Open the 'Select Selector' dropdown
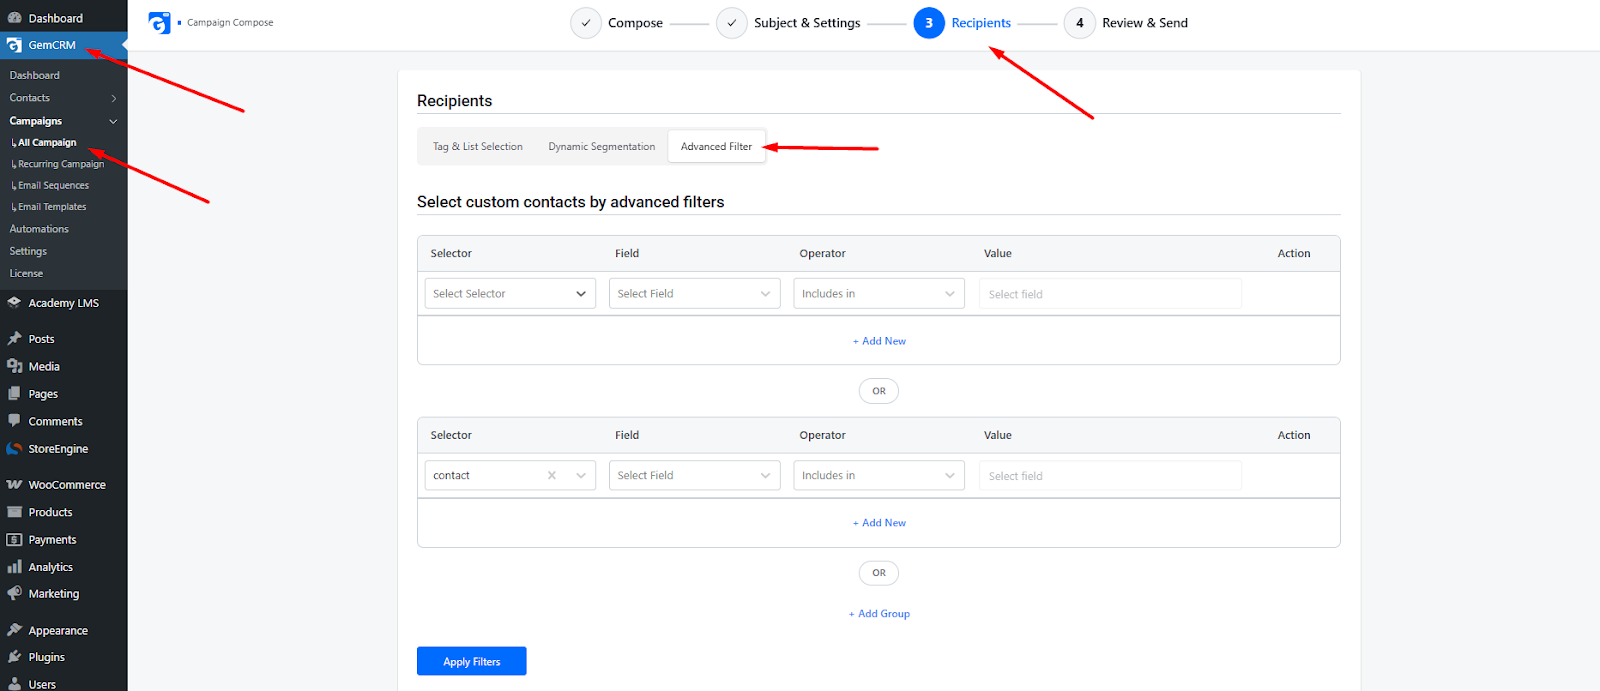The image size is (1600, 691). [x=510, y=293]
